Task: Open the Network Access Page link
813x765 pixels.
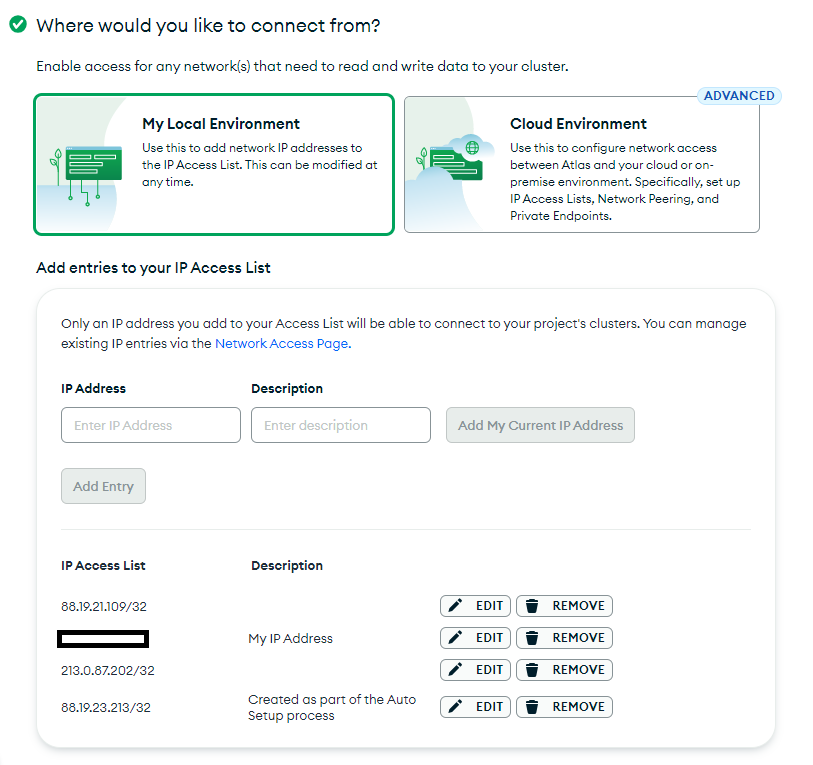Action: point(283,343)
